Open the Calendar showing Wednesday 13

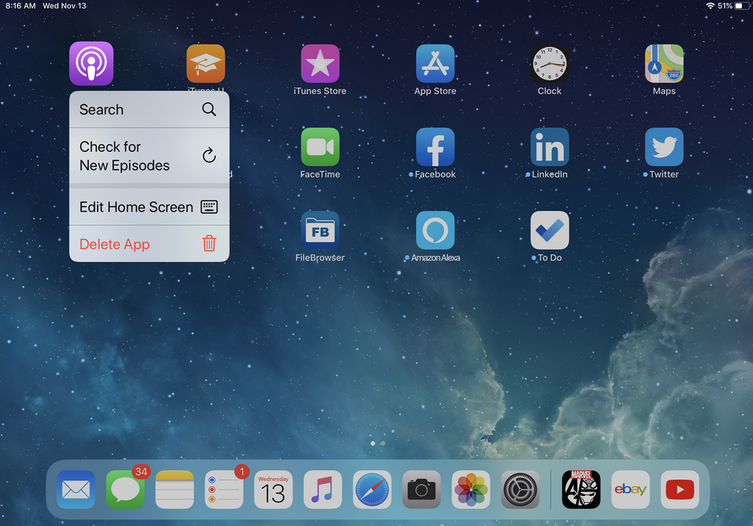point(273,489)
